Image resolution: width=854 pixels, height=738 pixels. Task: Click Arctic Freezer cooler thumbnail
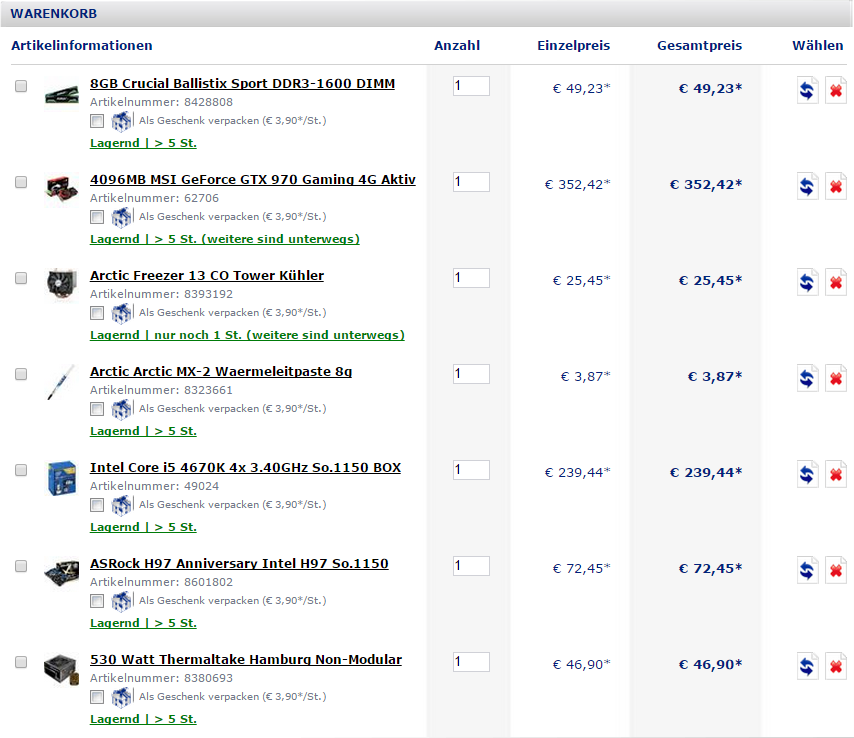[x=62, y=285]
